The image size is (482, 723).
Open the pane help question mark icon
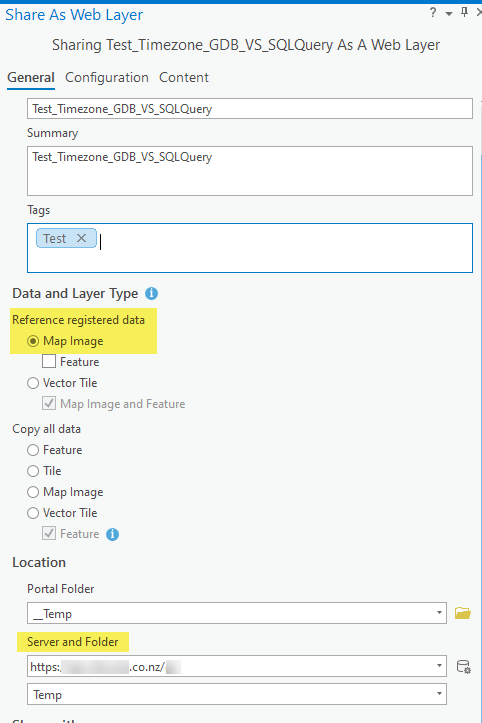[433, 13]
